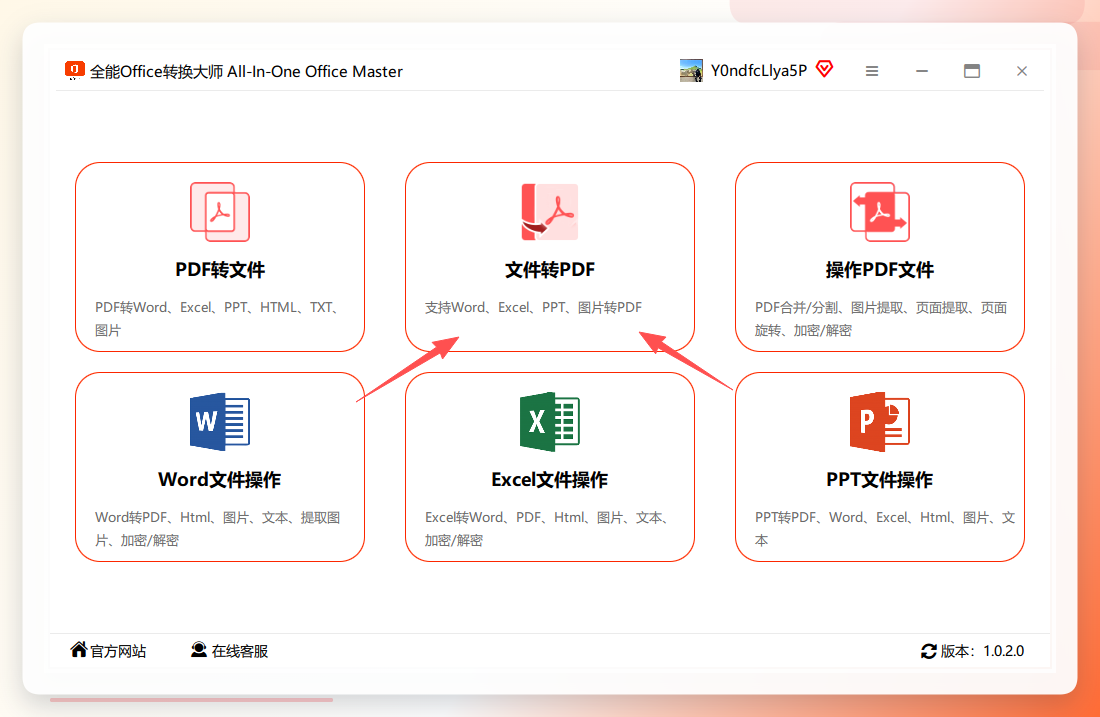Click the orange PowerPoint icon

point(880,422)
